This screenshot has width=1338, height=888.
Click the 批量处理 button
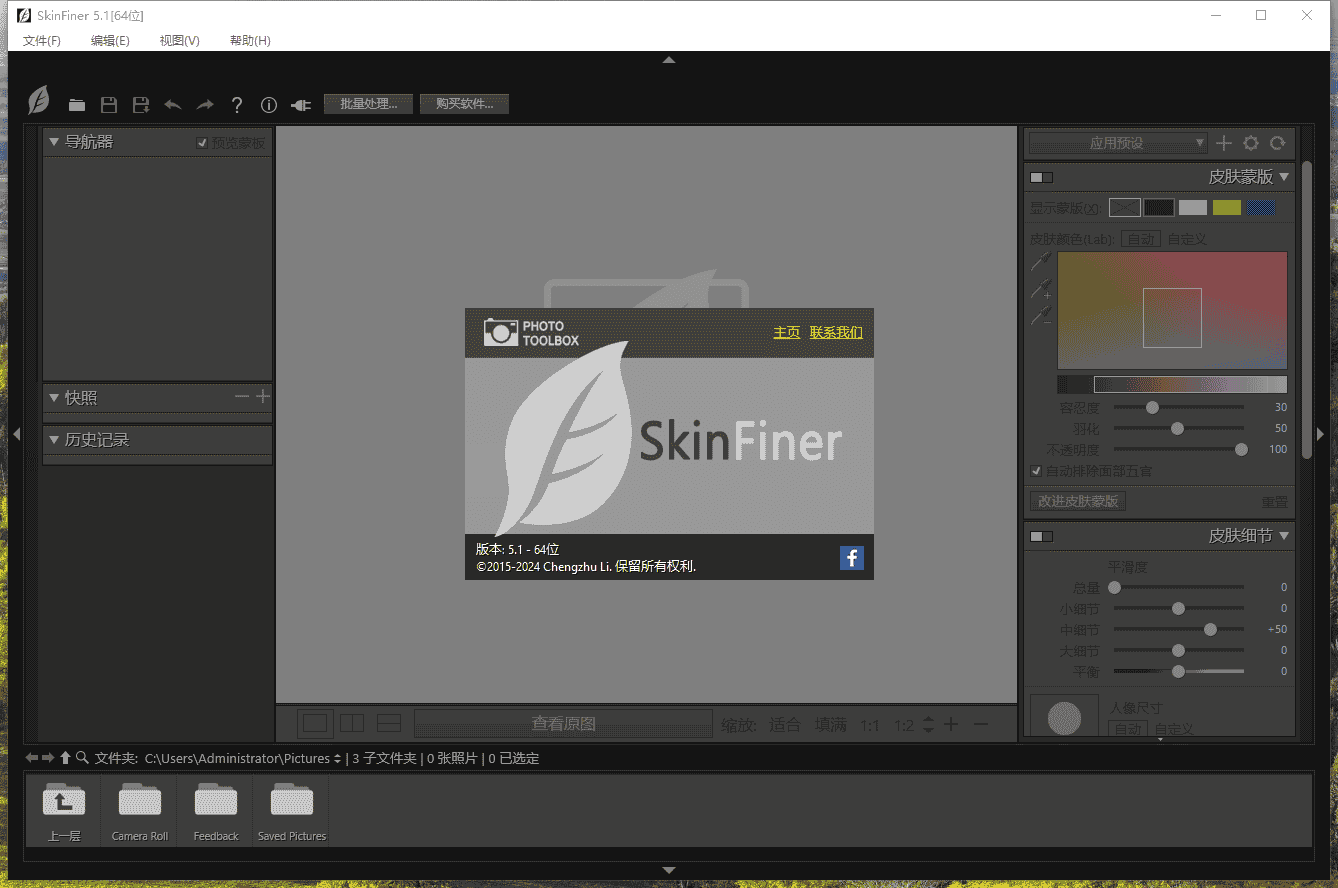(367, 103)
